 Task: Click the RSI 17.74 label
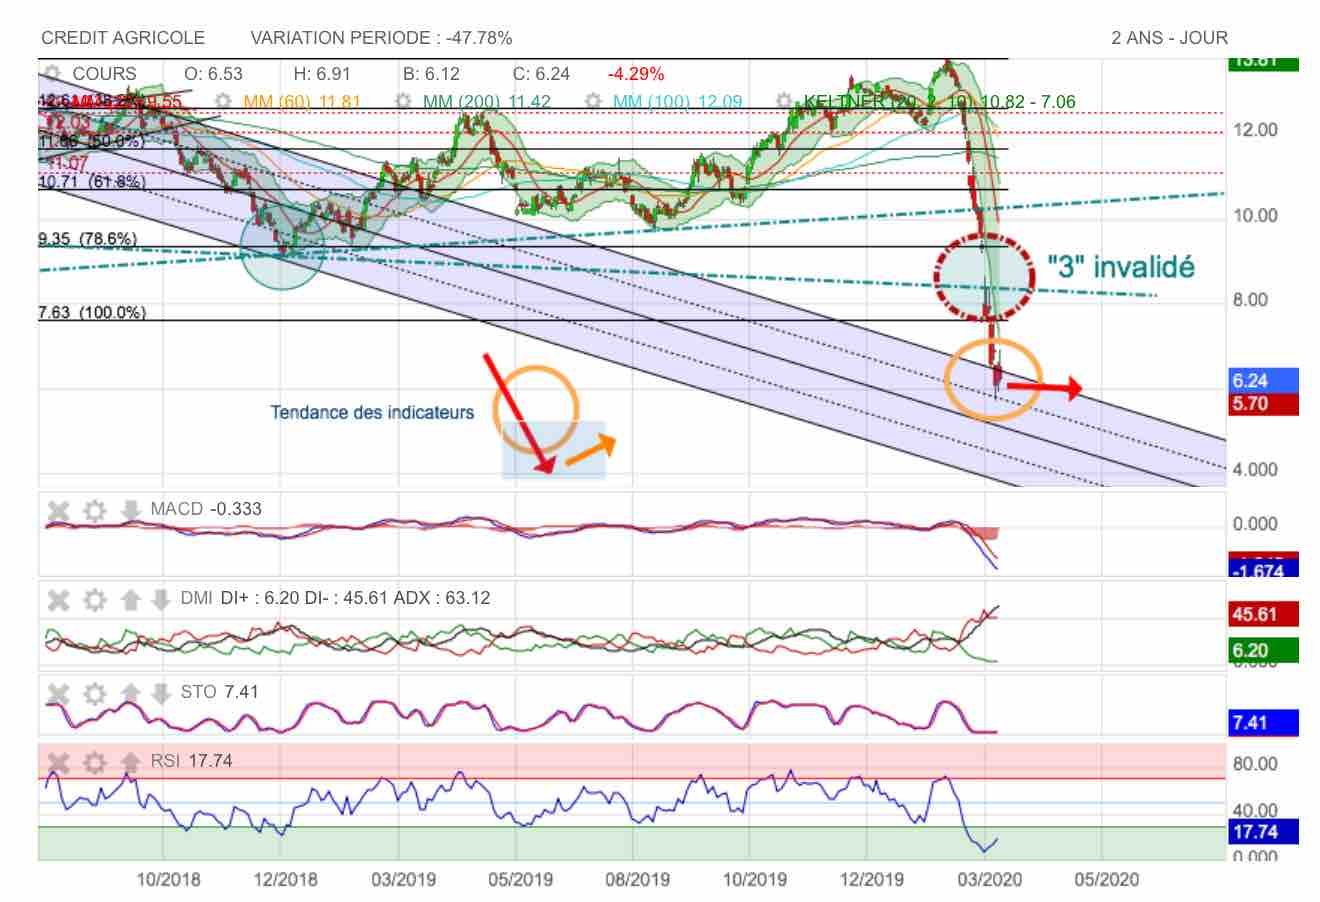click(x=191, y=761)
